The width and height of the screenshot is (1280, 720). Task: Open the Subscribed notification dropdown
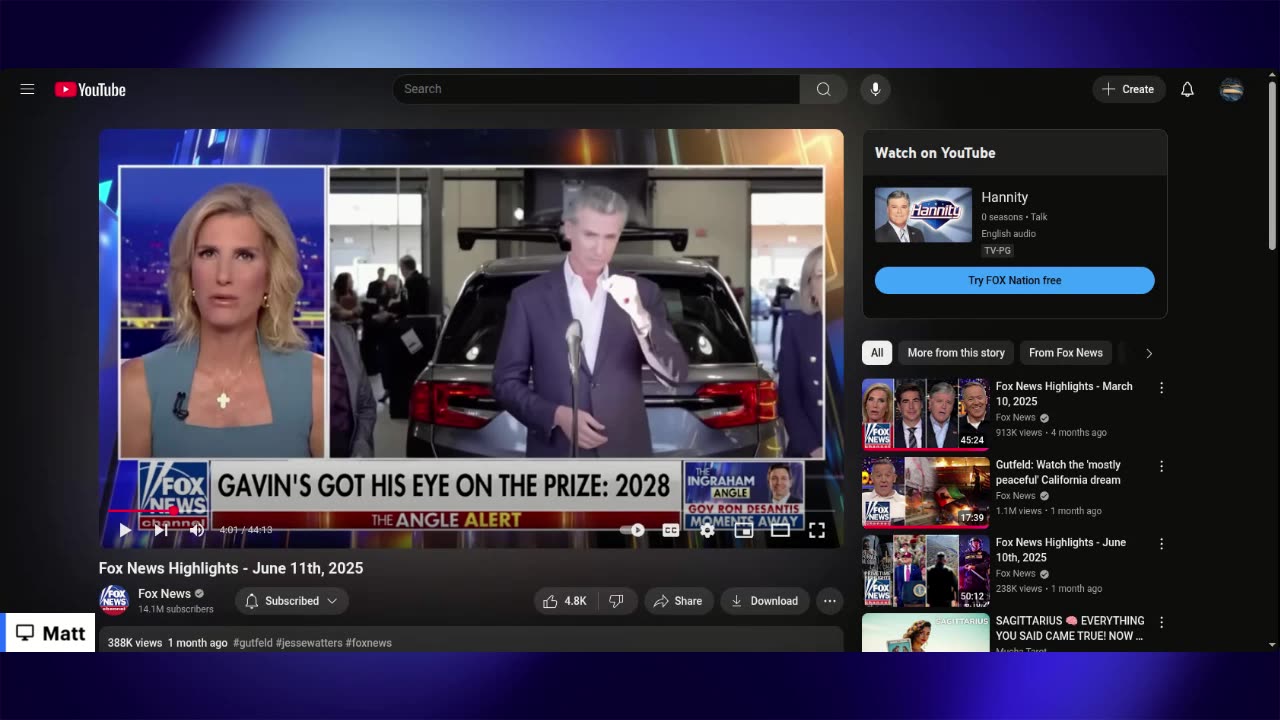[292, 601]
